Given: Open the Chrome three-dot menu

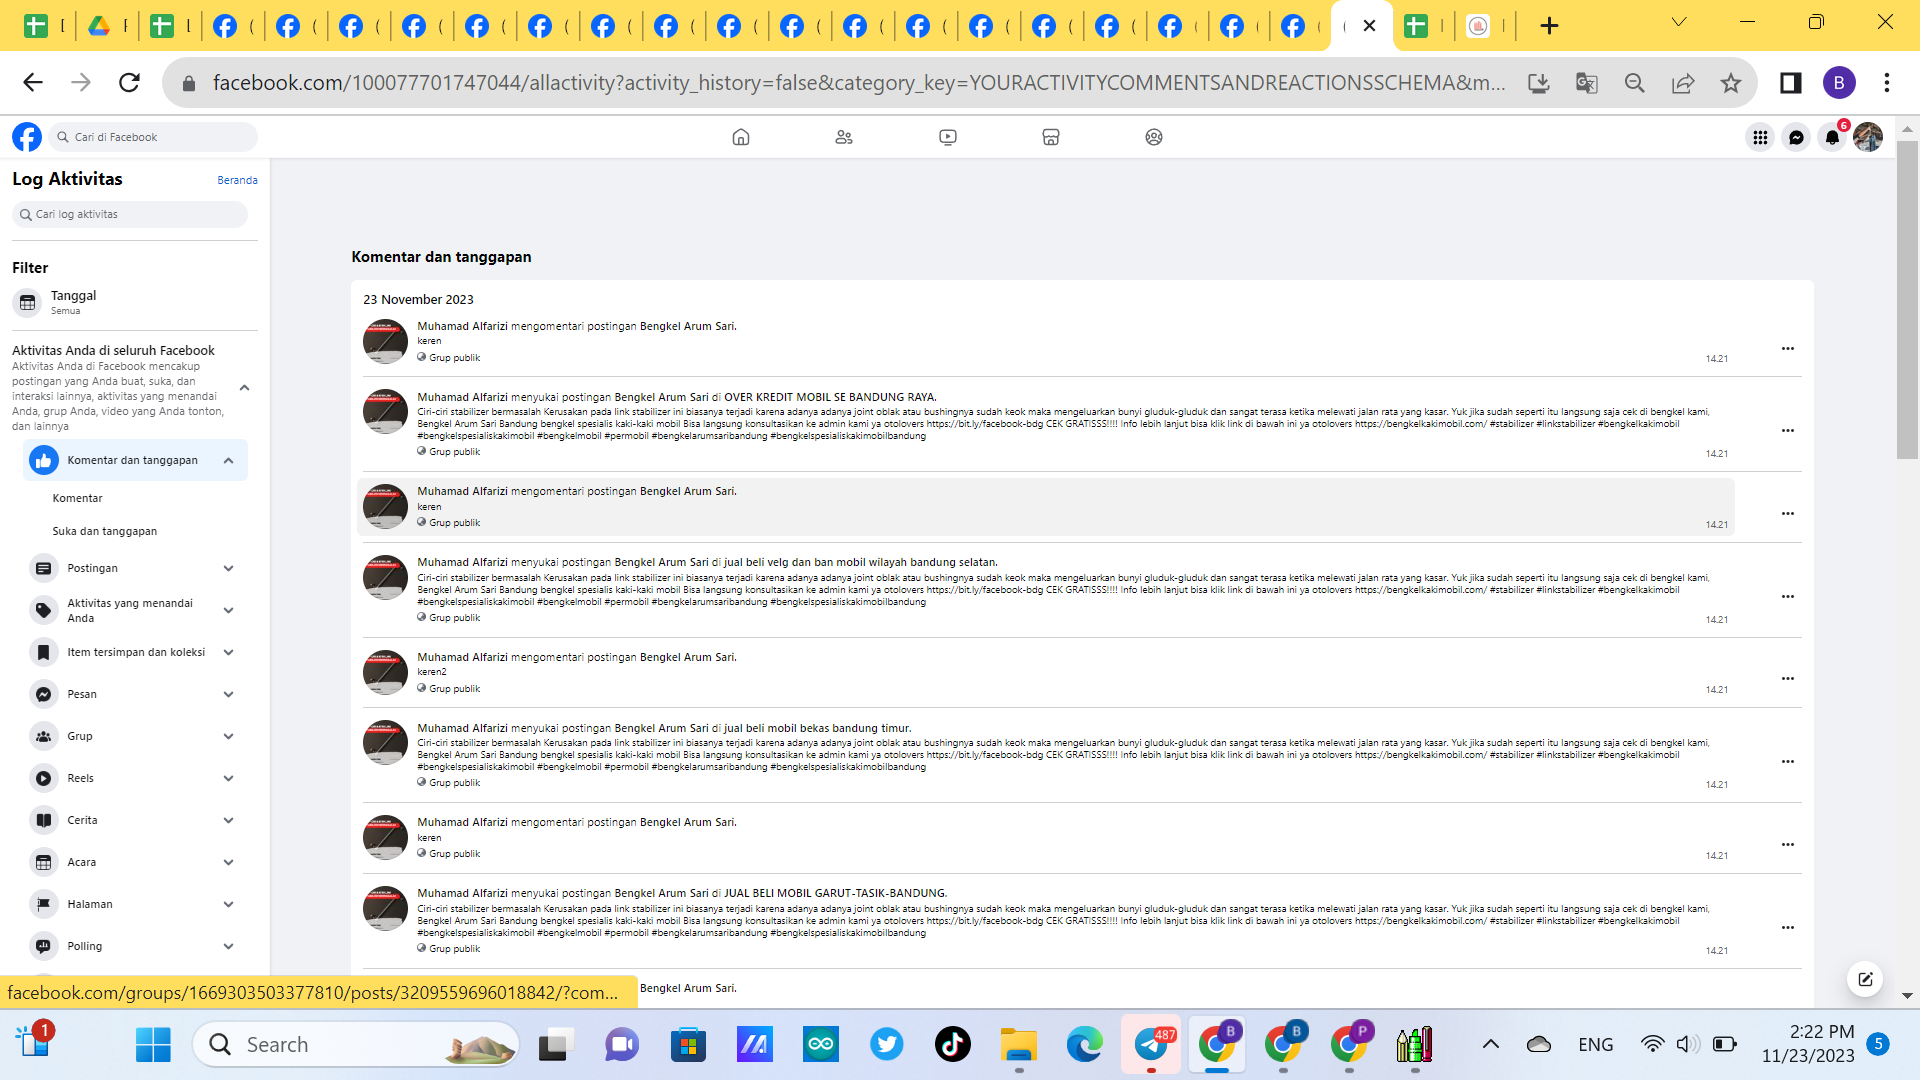Looking at the screenshot, I should point(1887,83).
